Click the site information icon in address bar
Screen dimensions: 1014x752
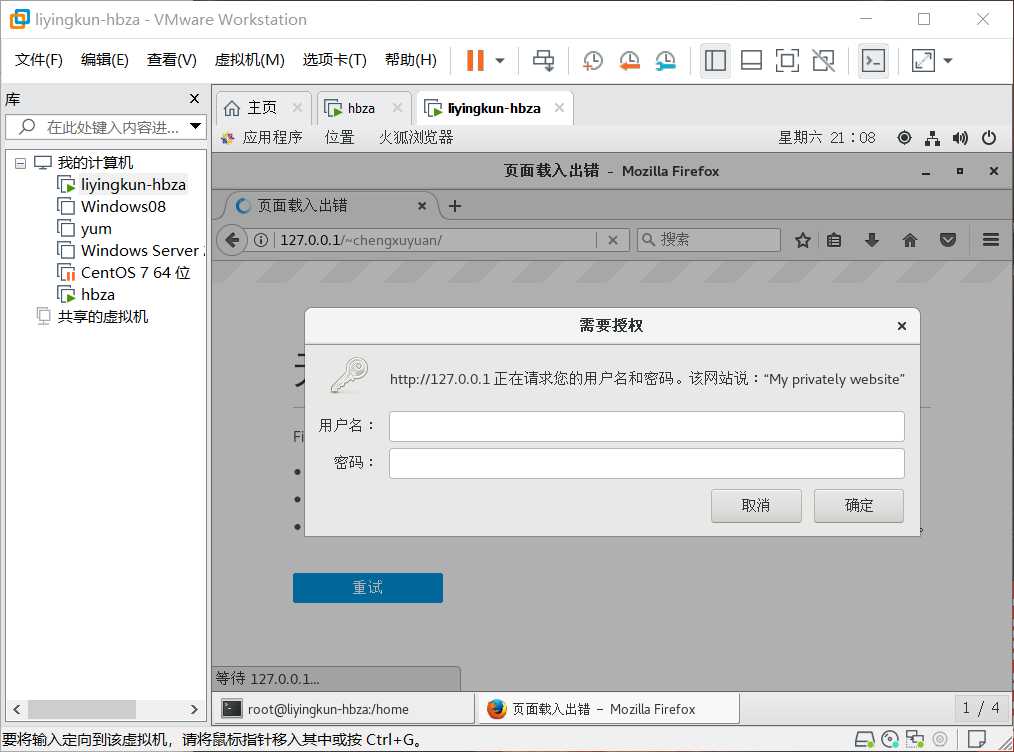coord(261,240)
